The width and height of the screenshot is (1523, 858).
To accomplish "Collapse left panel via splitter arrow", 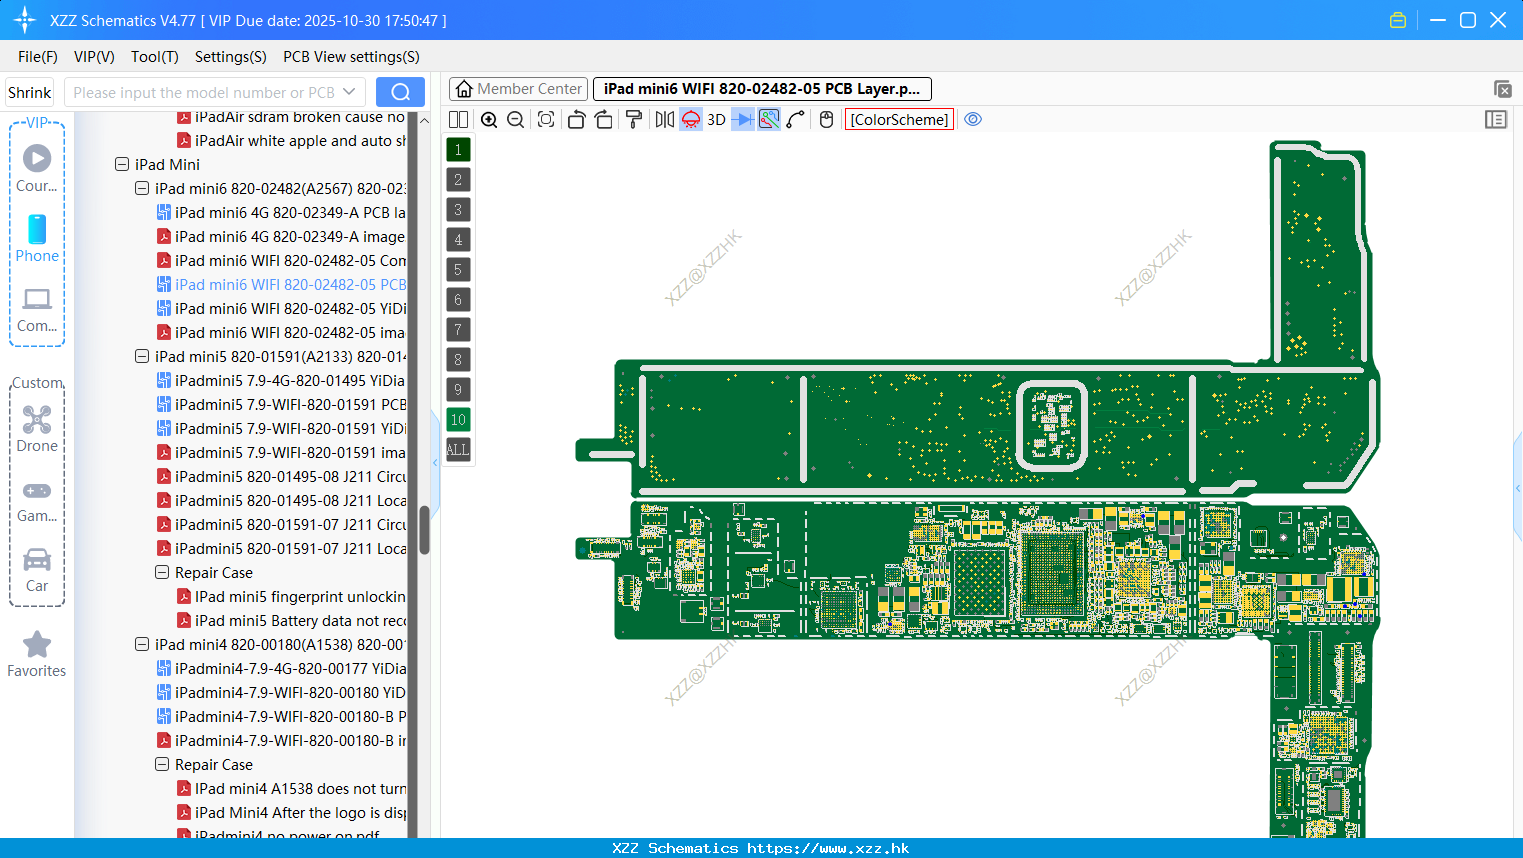I will coord(435,462).
